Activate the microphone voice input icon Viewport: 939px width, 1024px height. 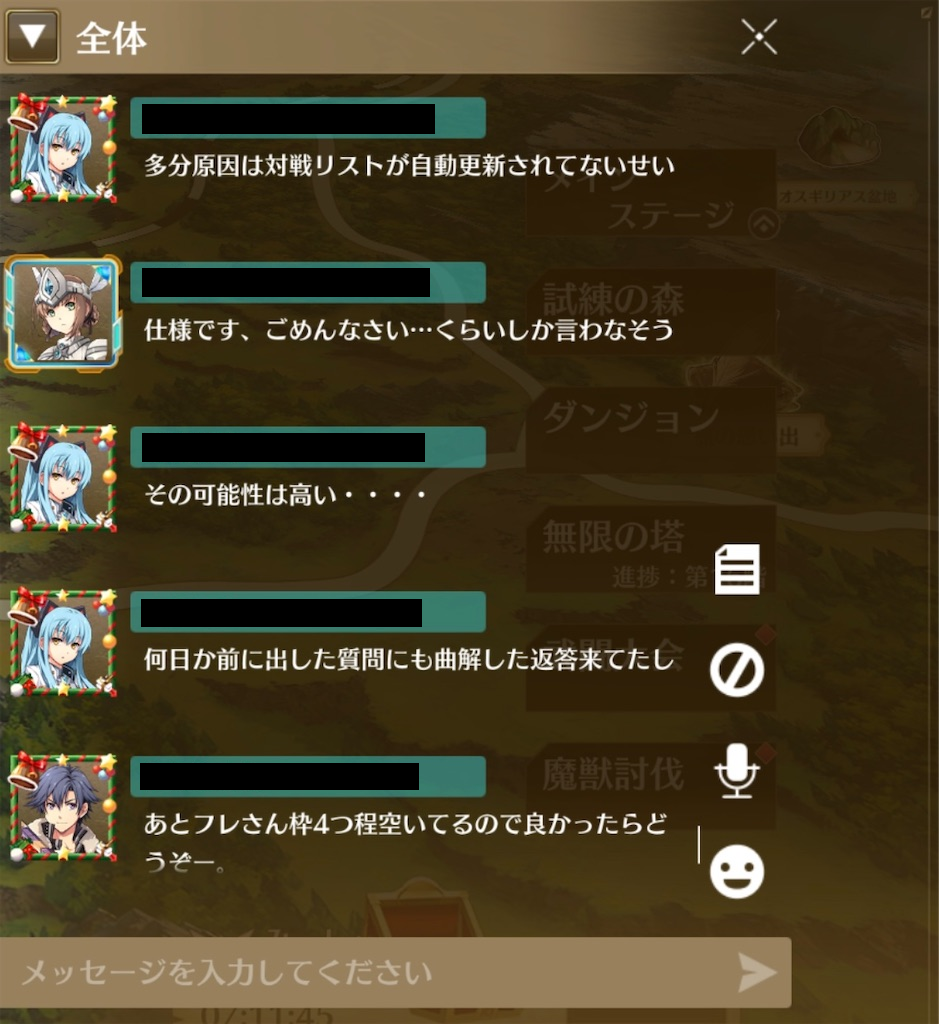coord(737,771)
